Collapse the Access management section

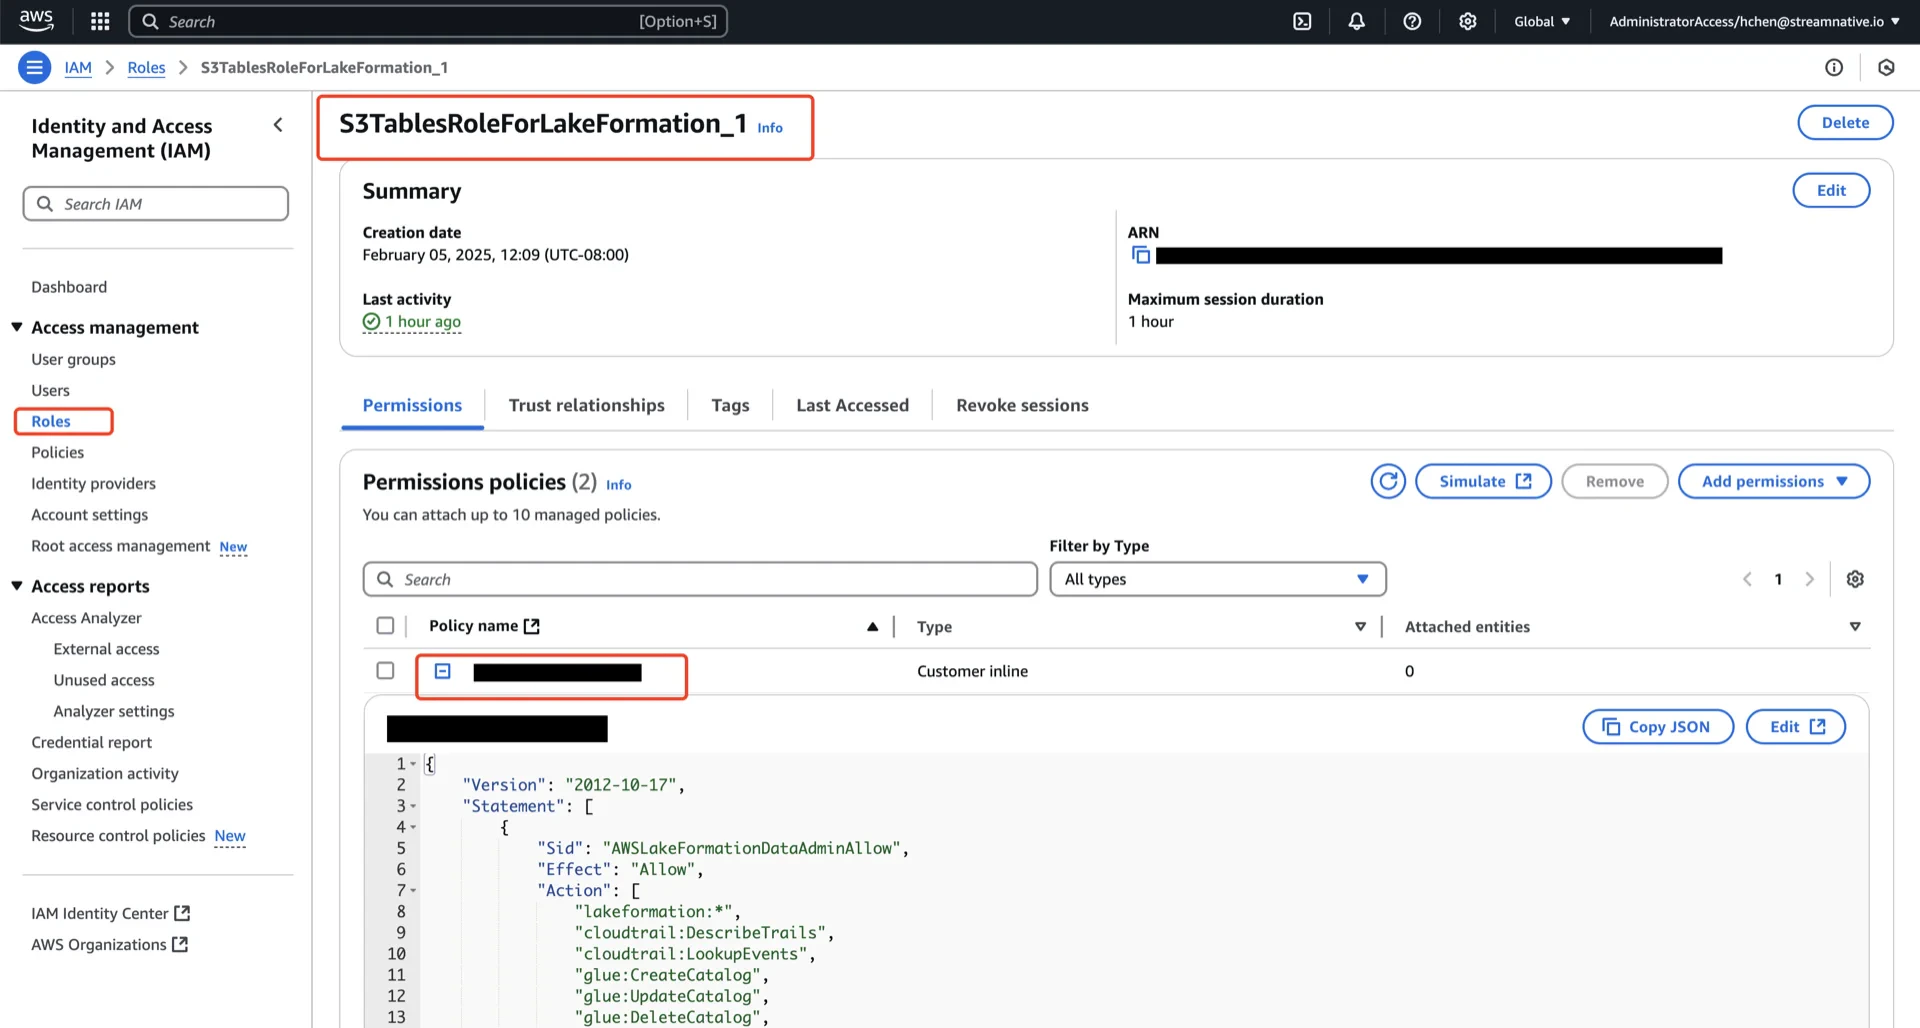17,327
